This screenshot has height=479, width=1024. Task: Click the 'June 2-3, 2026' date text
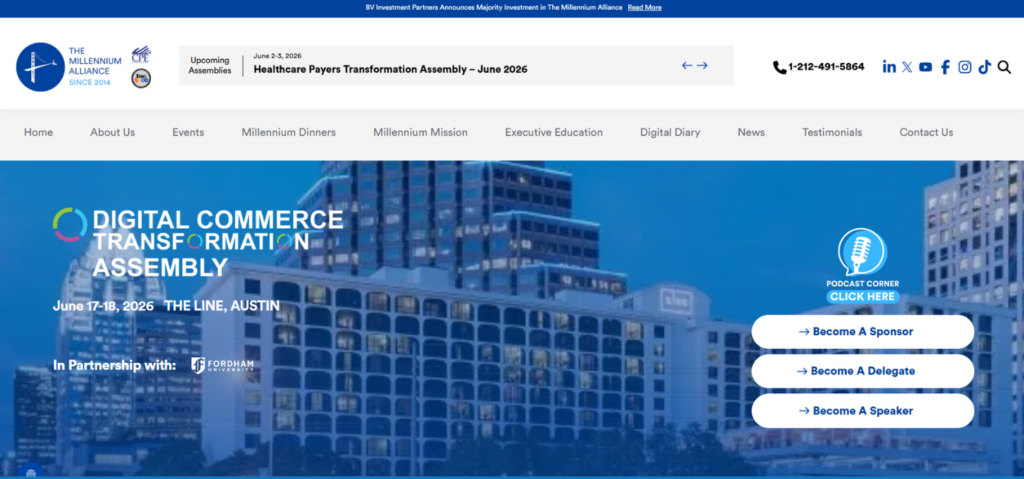click(x=278, y=56)
